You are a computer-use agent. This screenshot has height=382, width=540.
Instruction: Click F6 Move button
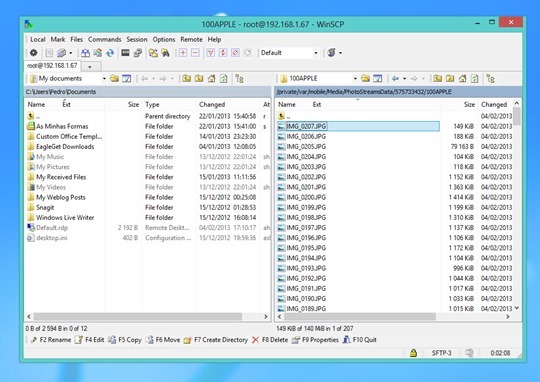pos(163,340)
